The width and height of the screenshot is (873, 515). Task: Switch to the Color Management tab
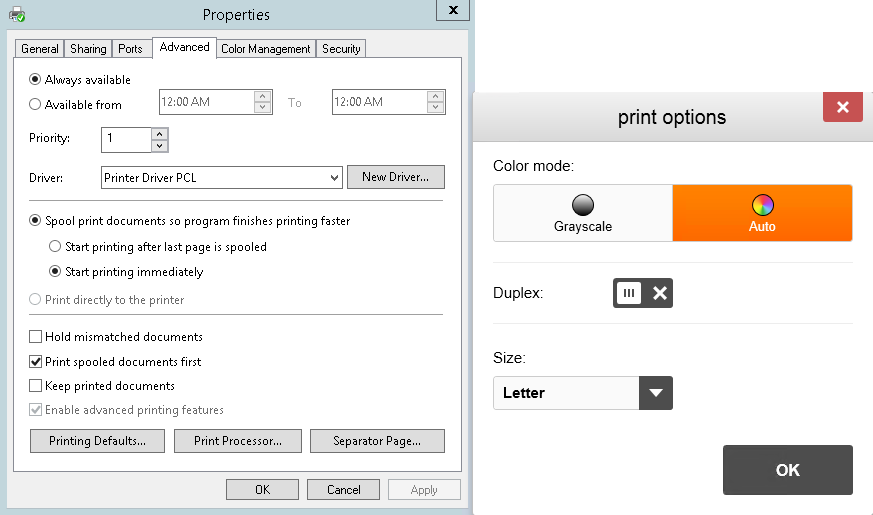pyautogui.click(x=266, y=49)
